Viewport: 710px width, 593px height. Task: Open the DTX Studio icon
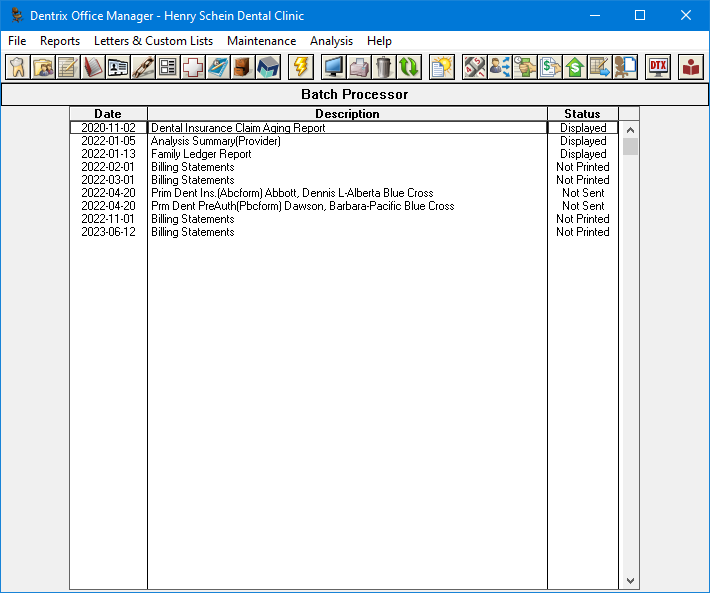click(x=657, y=67)
